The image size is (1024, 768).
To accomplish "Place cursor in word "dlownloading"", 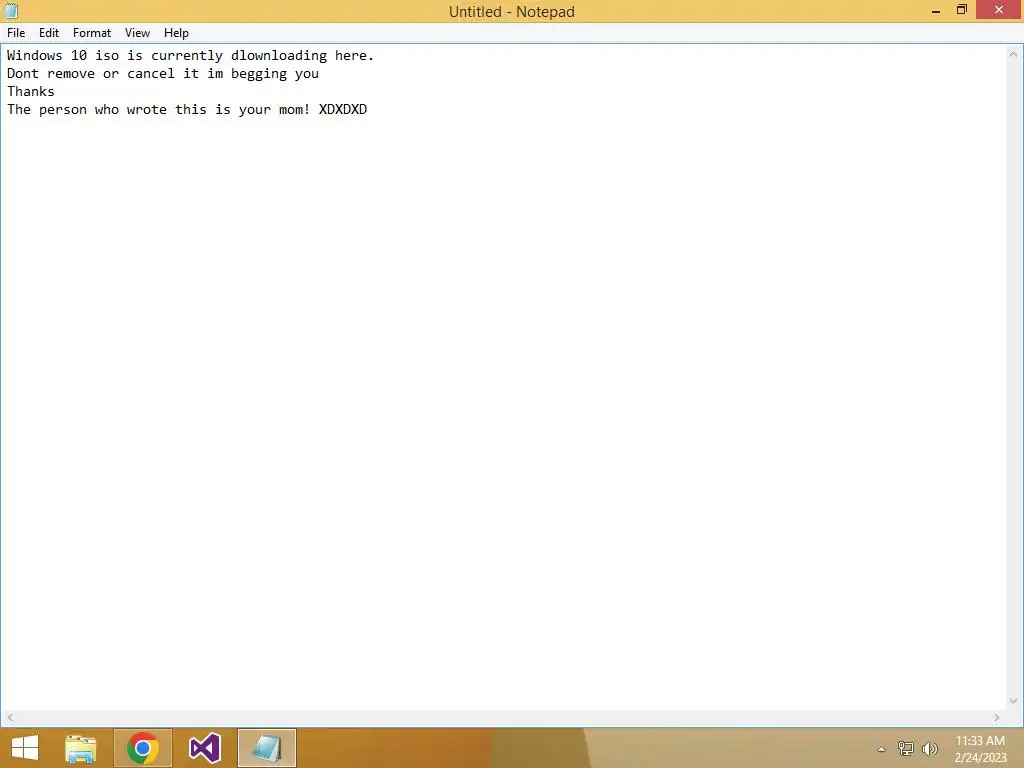I will (x=279, y=56).
